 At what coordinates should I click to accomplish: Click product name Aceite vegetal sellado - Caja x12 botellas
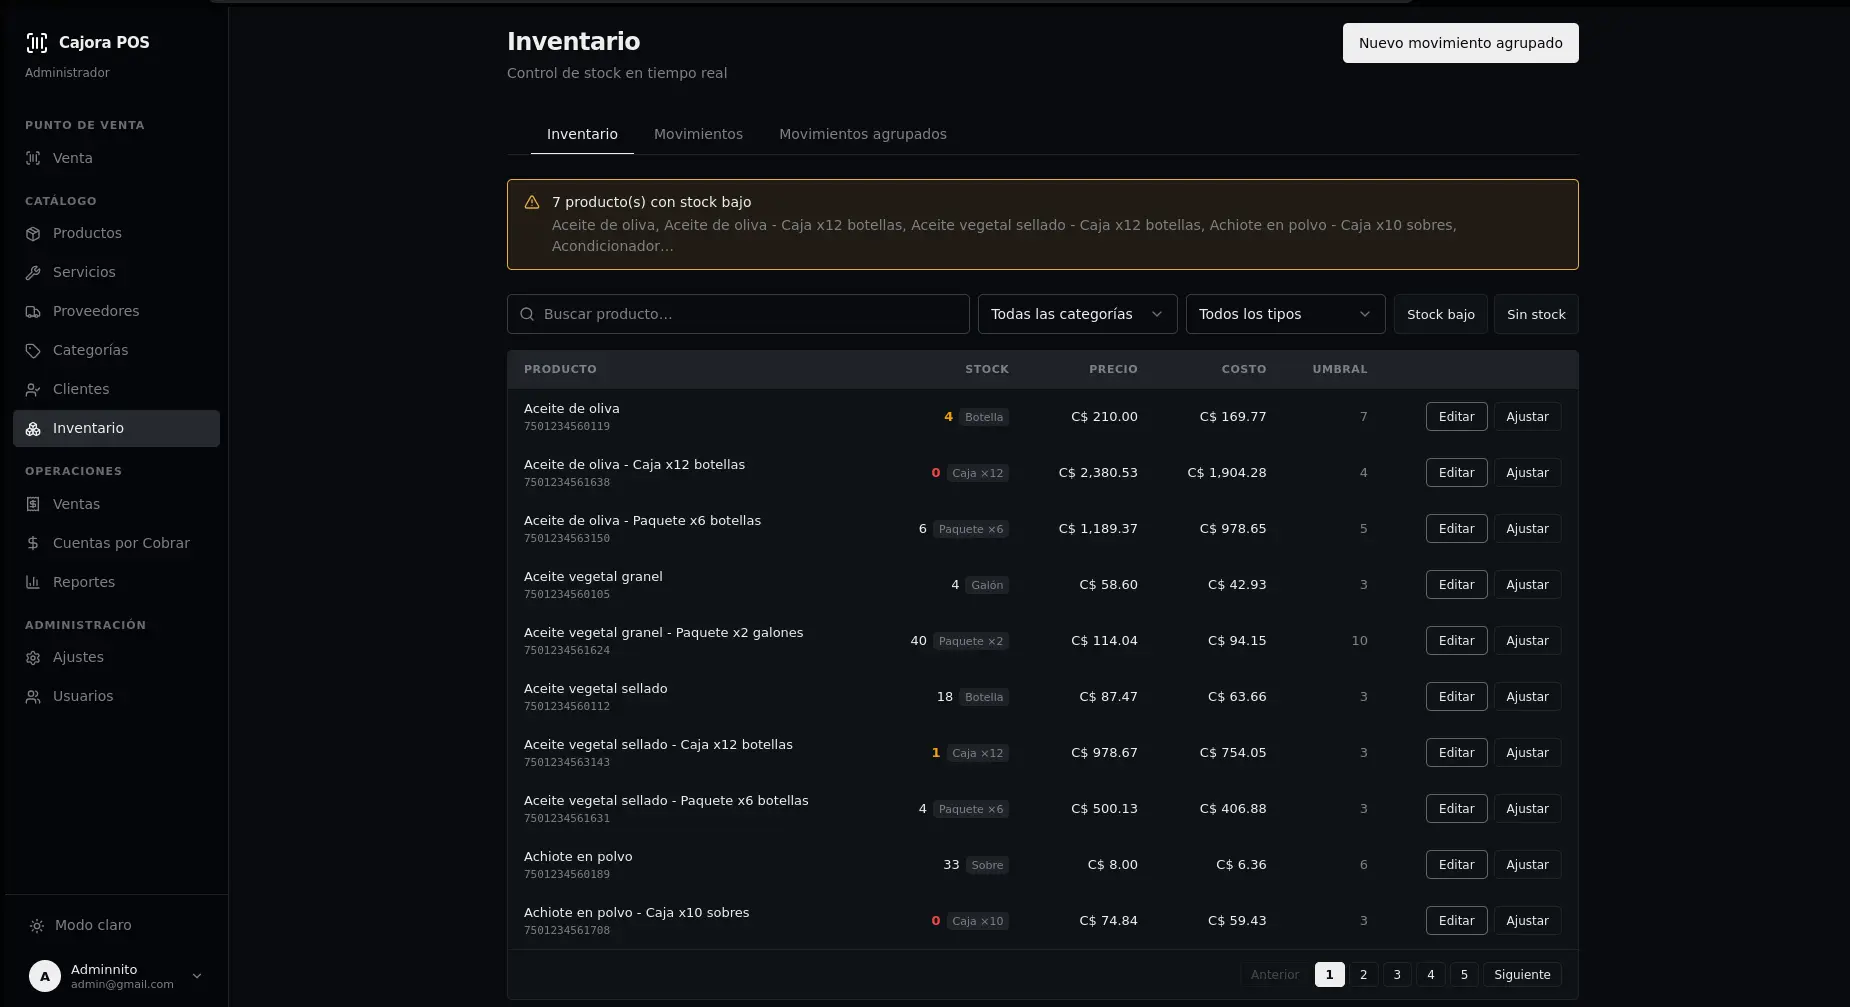point(658,745)
